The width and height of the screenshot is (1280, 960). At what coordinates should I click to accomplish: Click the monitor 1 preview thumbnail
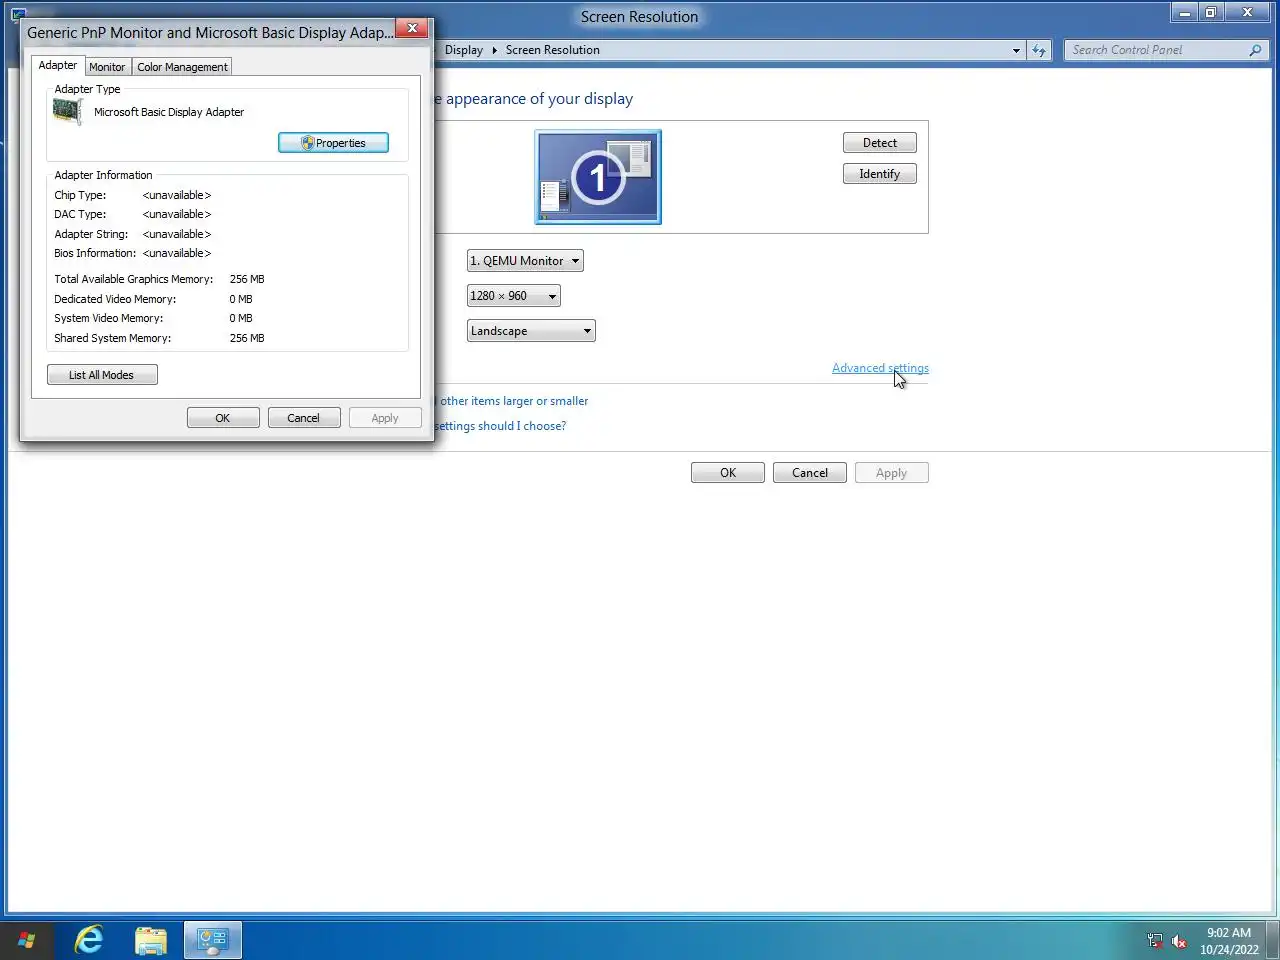point(598,177)
